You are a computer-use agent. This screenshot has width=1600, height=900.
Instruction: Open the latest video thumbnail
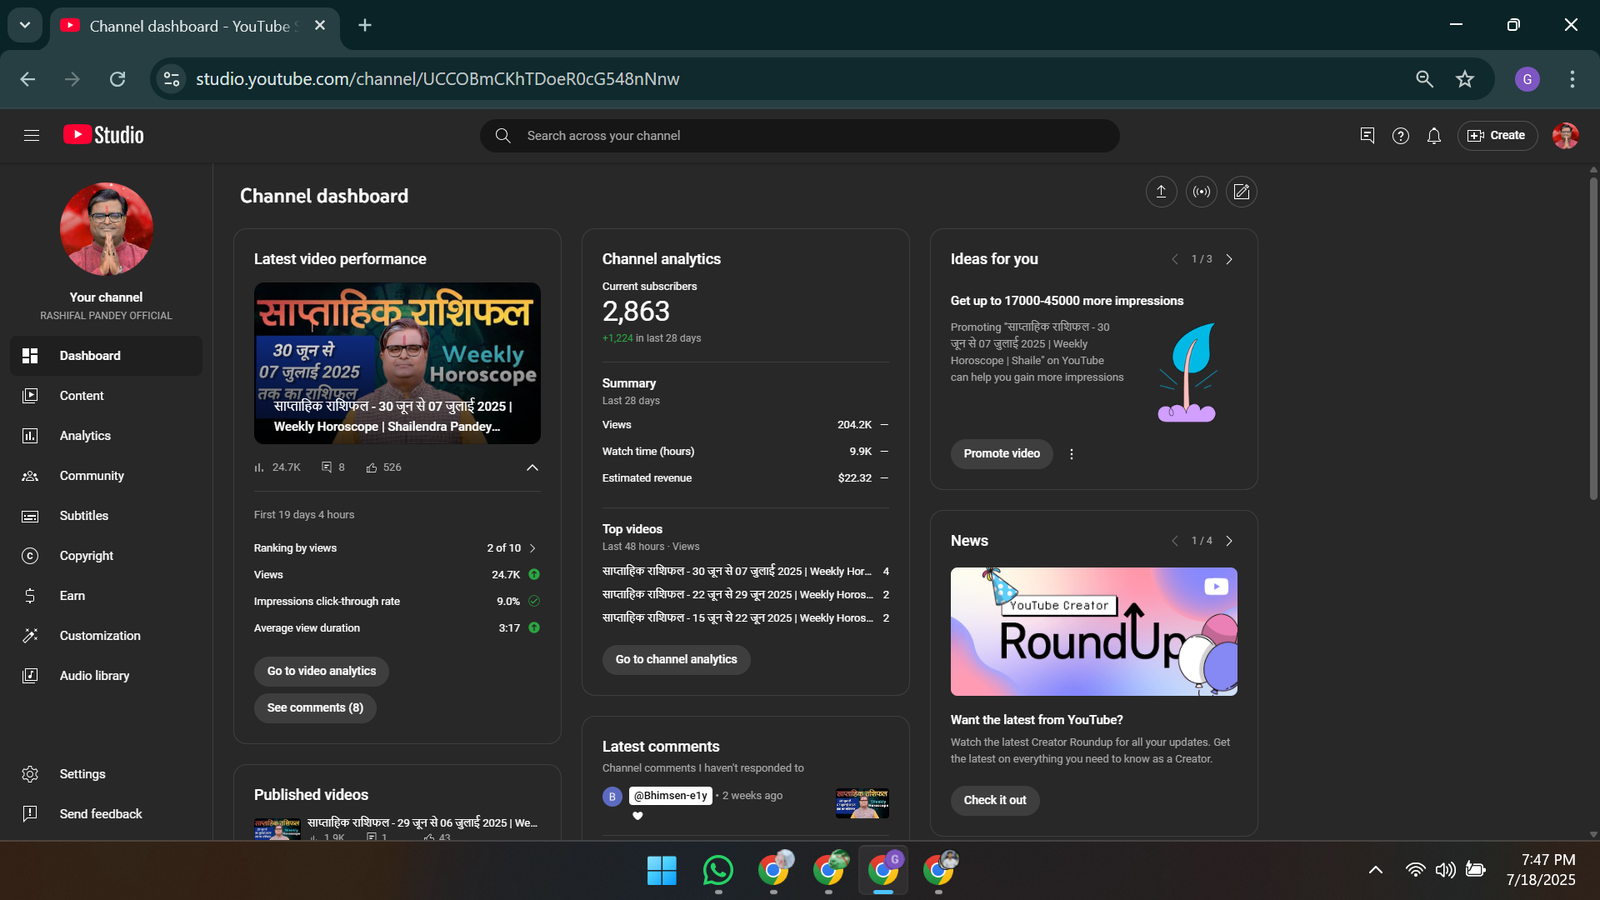397,363
